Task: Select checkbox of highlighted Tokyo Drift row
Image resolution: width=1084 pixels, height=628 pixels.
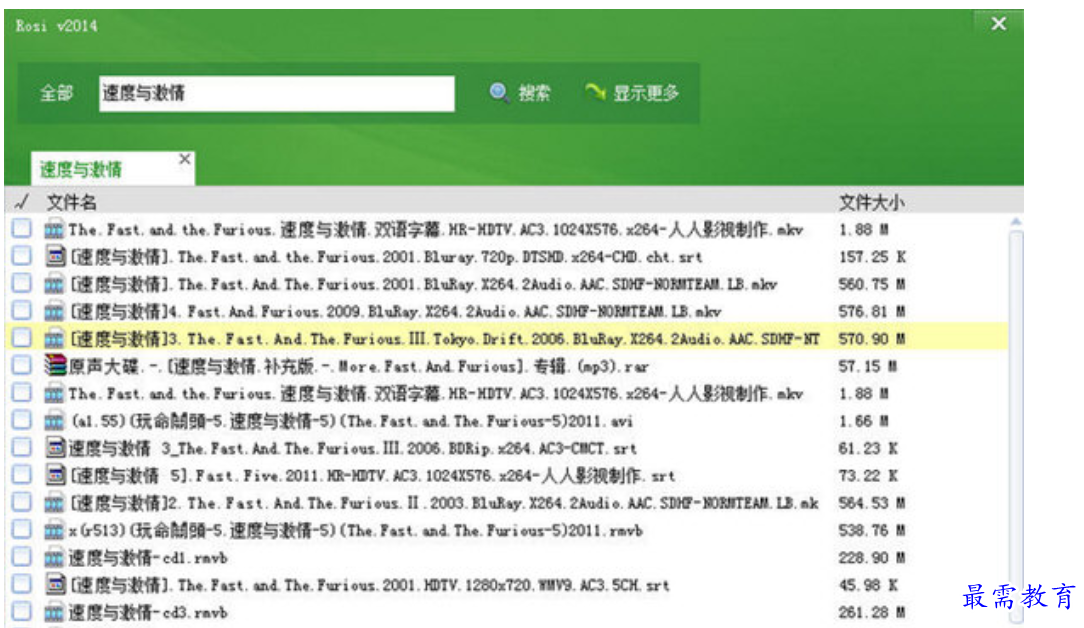Action: pos(21,338)
